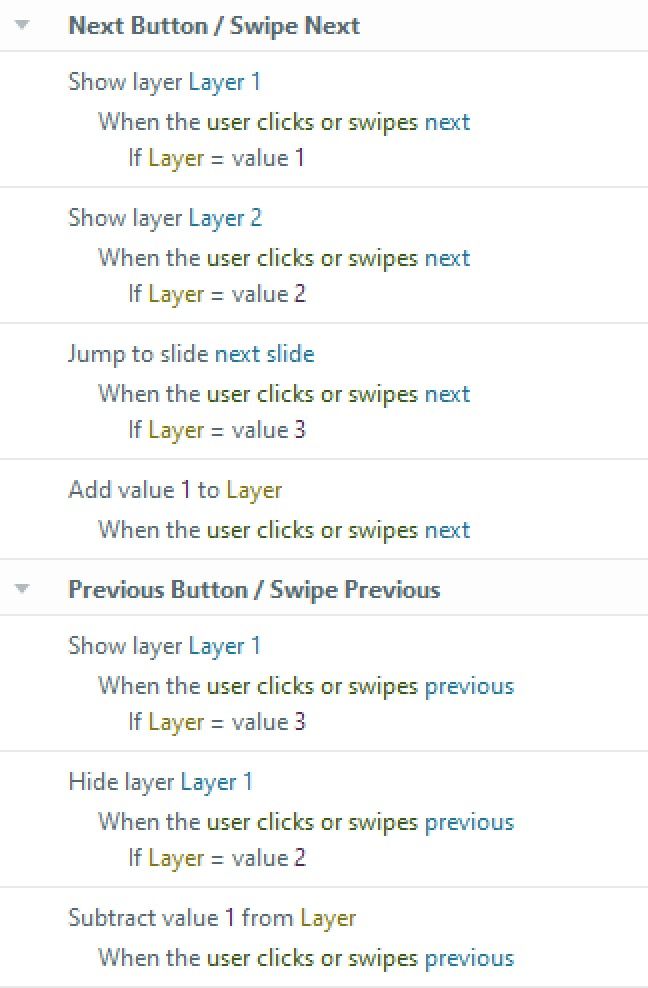Collapse the Previous Button / Swipe Previous section
Viewport: 648px width, 988px height.
pyautogui.click(x=22, y=590)
